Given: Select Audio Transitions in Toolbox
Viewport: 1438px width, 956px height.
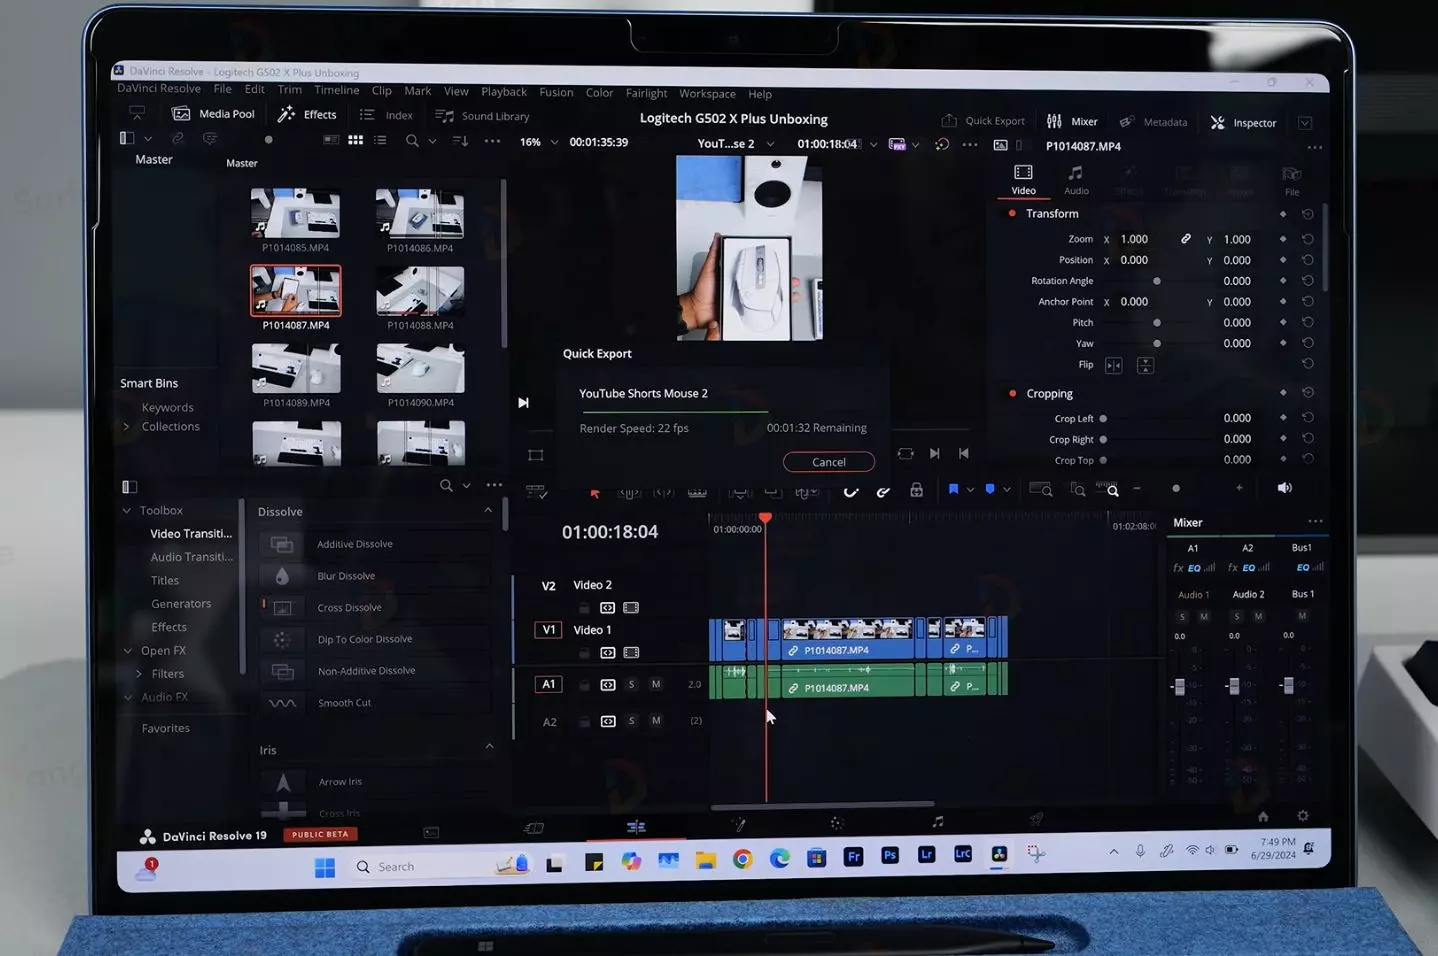Looking at the screenshot, I should (x=191, y=557).
